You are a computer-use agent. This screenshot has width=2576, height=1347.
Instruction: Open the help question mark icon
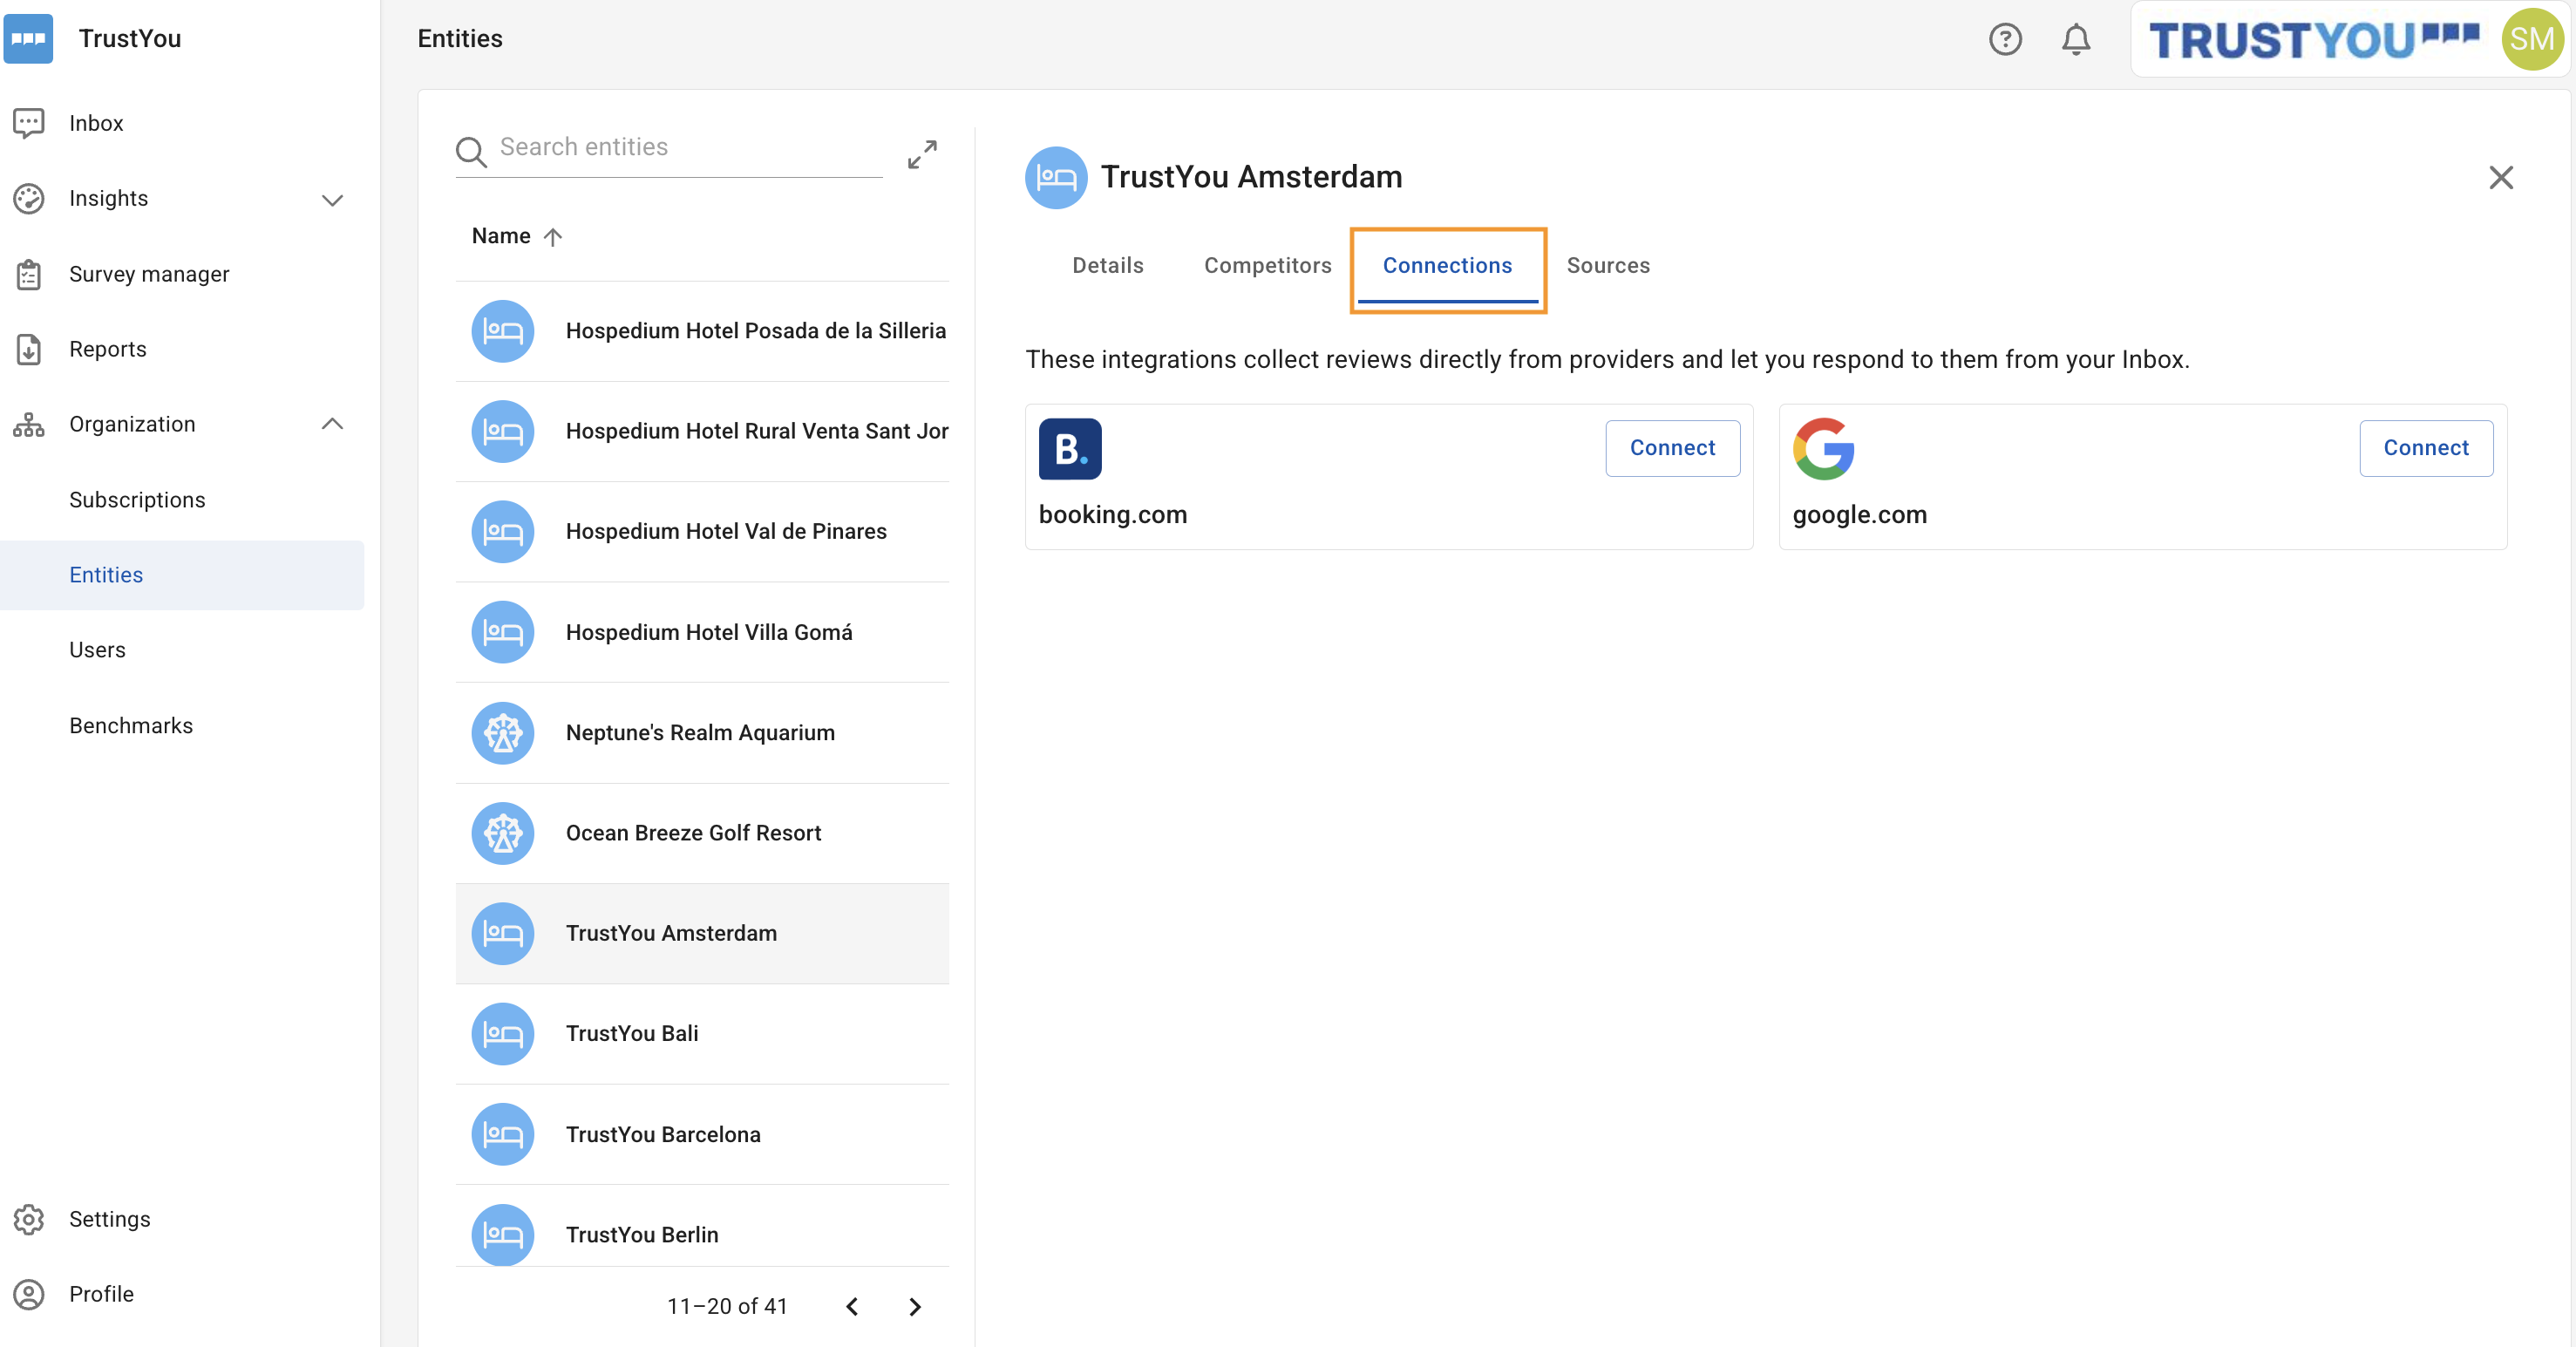[2004, 39]
